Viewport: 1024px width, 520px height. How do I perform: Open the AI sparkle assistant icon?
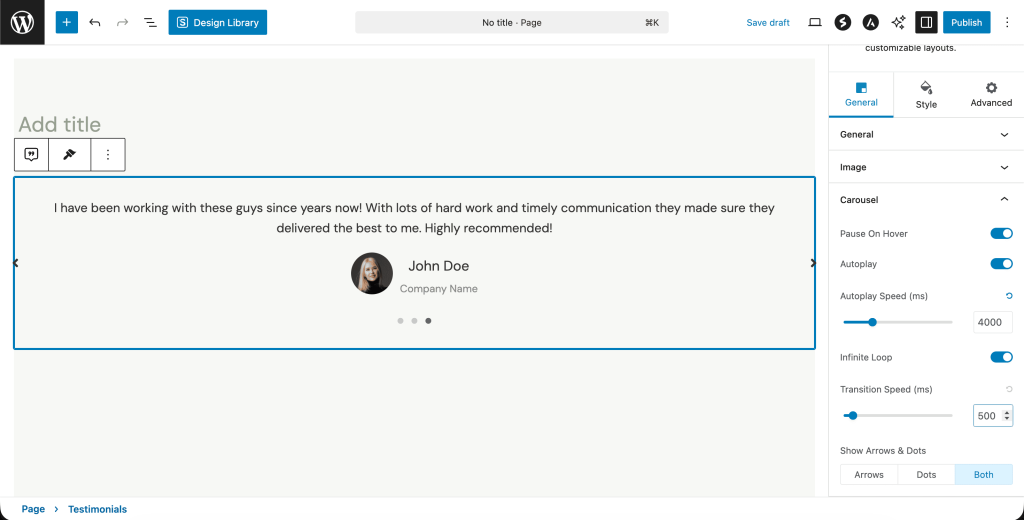point(899,22)
